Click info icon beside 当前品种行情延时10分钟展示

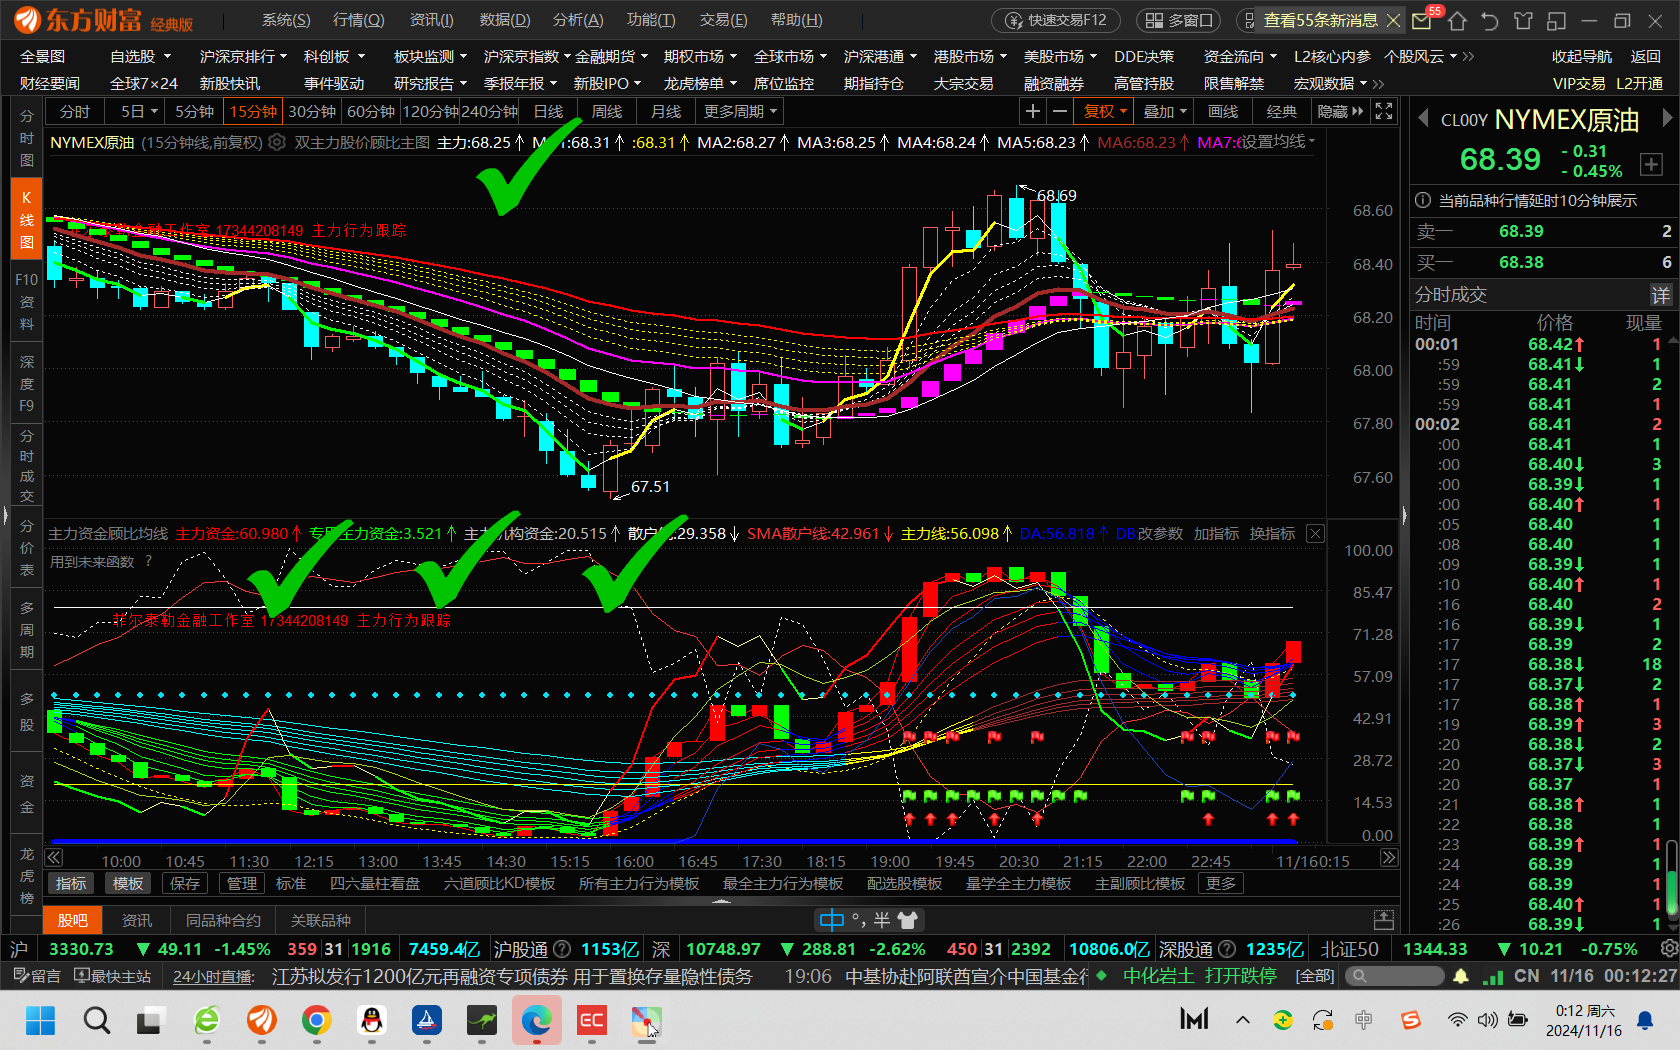pos(1423,200)
